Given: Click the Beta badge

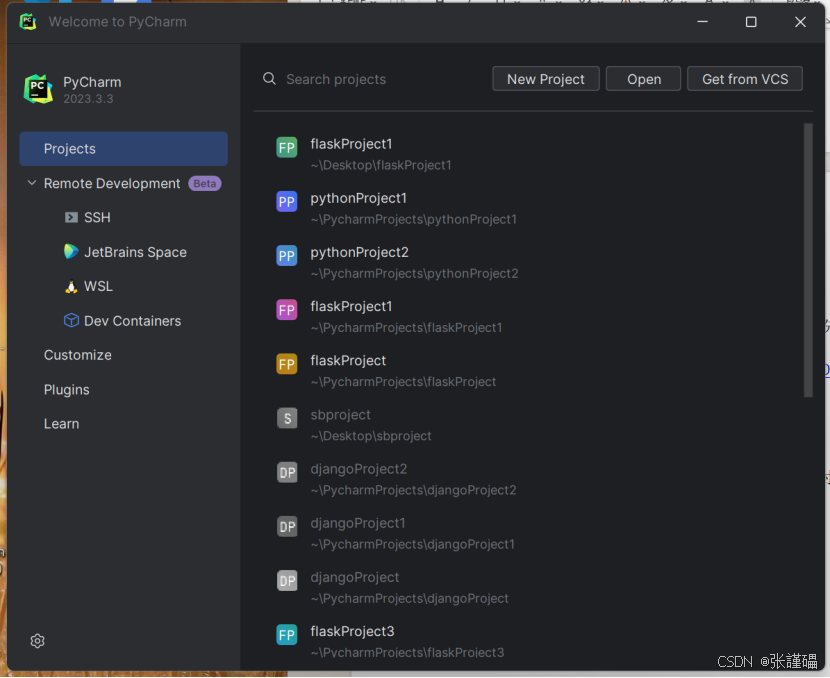Looking at the screenshot, I should [205, 184].
